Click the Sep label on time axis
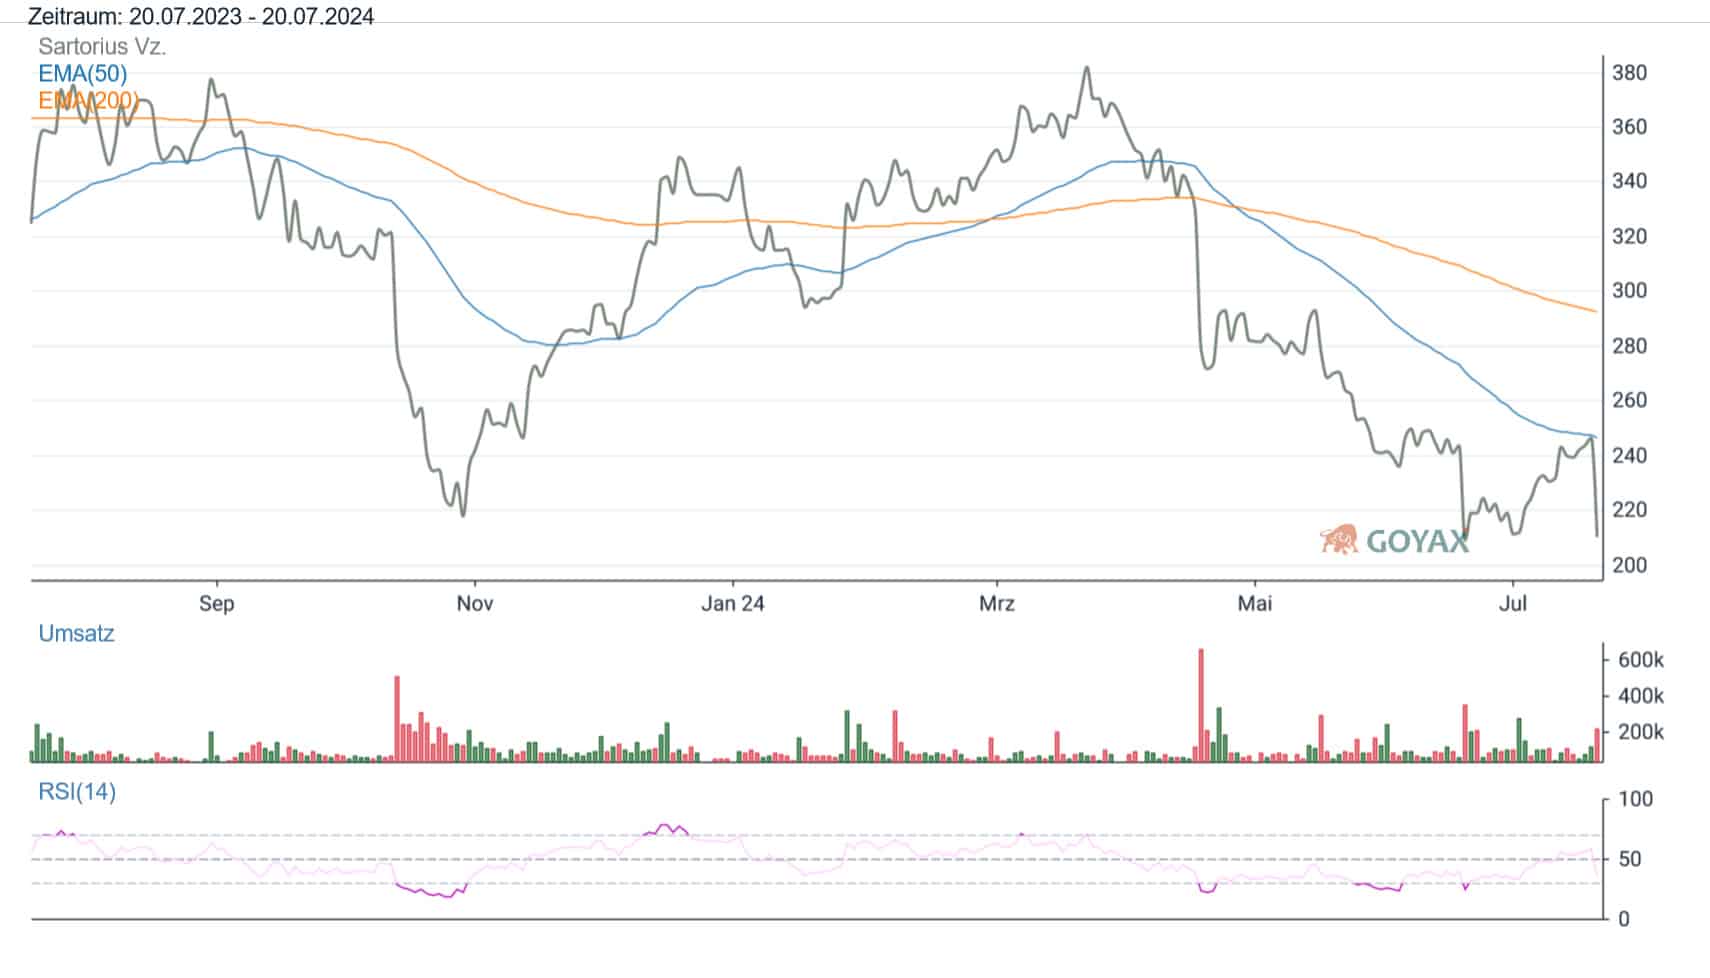This screenshot has height=978, width=1710. click(x=216, y=603)
